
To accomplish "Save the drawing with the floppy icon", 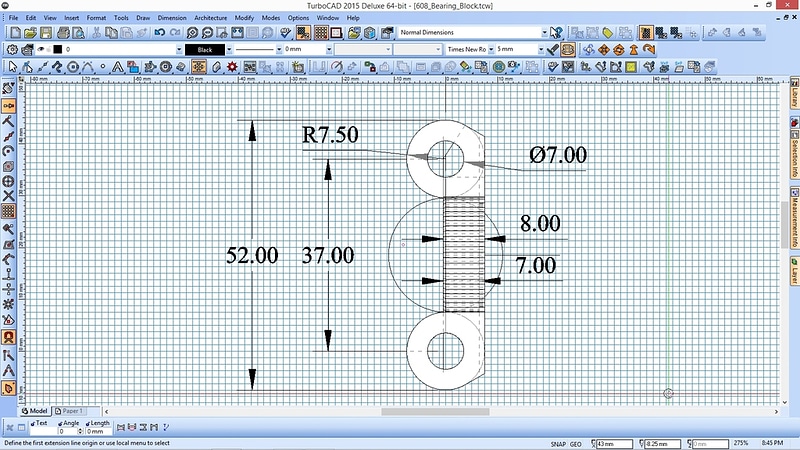I will click(x=46, y=33).
